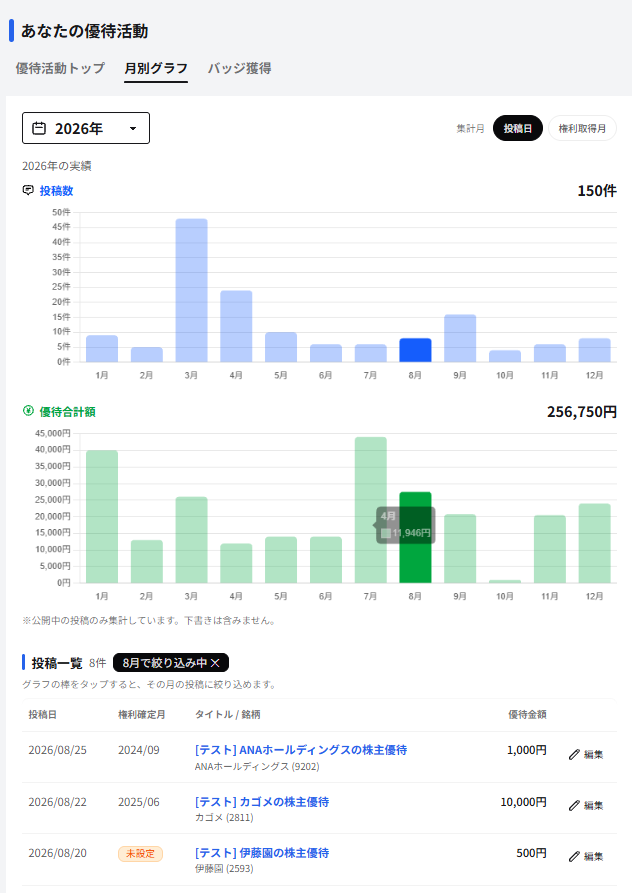Click the 2月 bar in 投稿数 chart
Screen dimensions: 632x893
click(147, 354)
